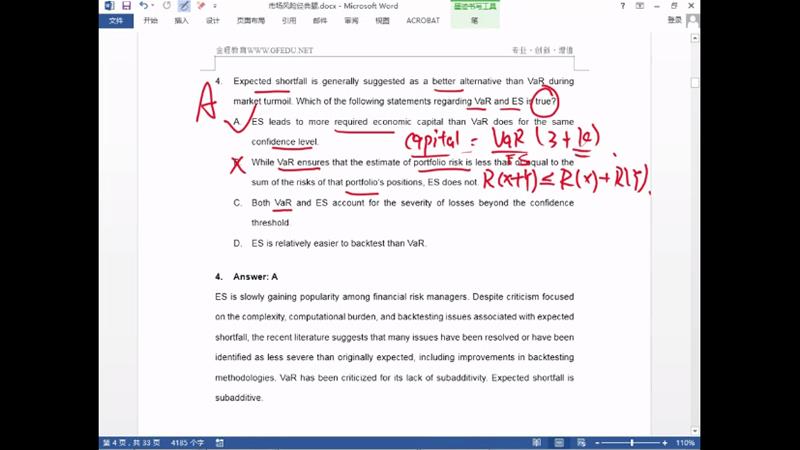Click the Redo/repeat icon
Viewport: 800px width, 450px height.
tap(167, 6)
